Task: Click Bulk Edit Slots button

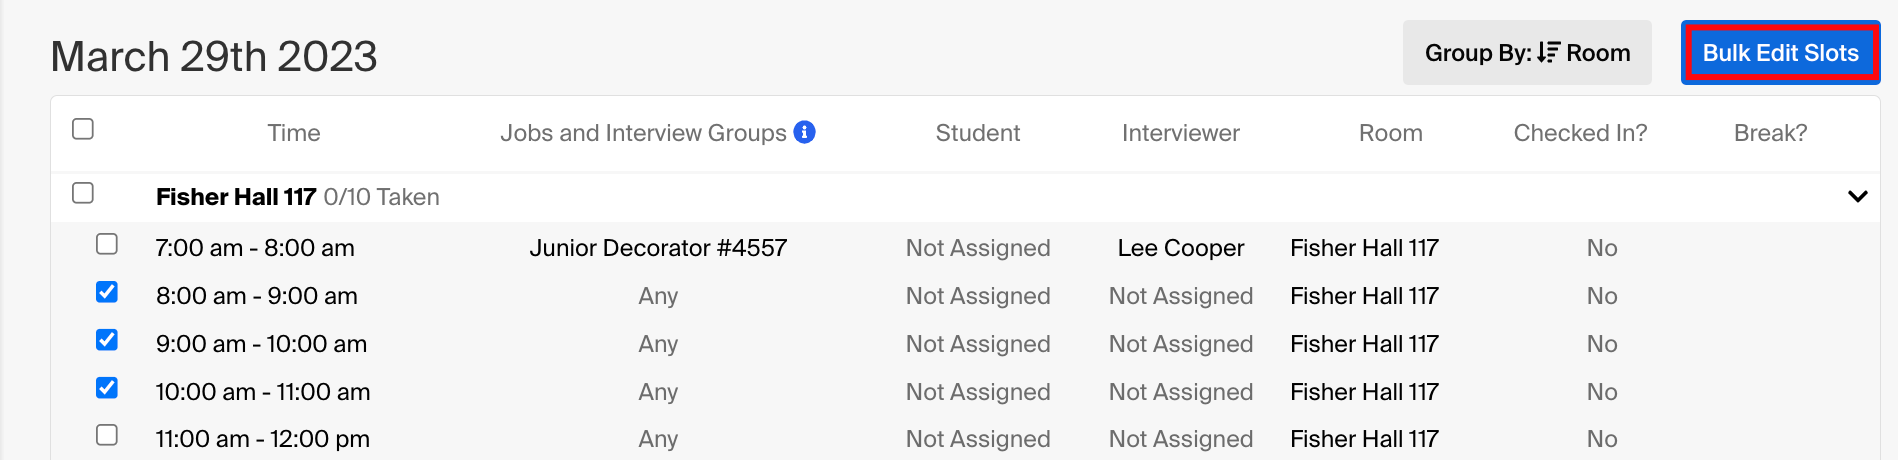Action: coord(1780,53)
